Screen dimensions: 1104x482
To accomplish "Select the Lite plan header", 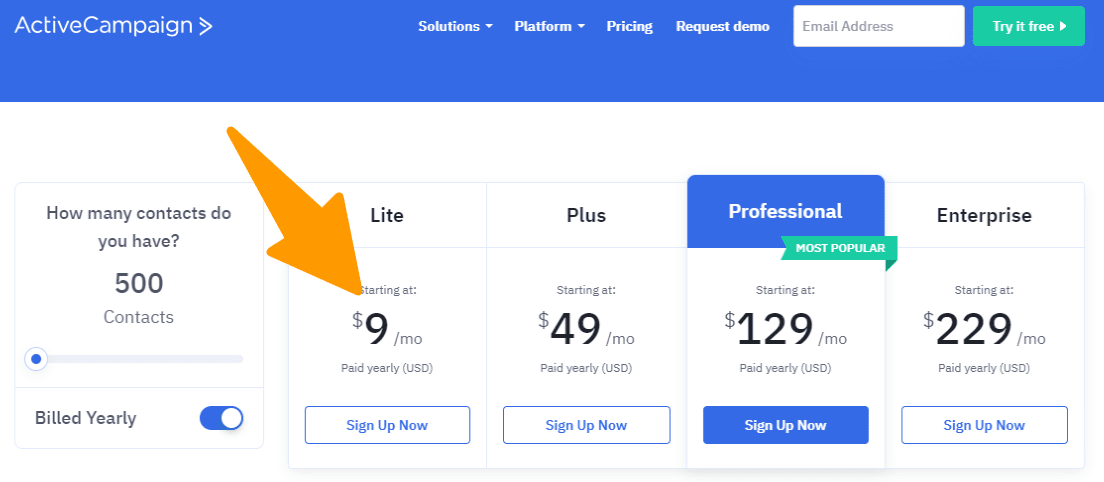I will (x=387, y=215).
